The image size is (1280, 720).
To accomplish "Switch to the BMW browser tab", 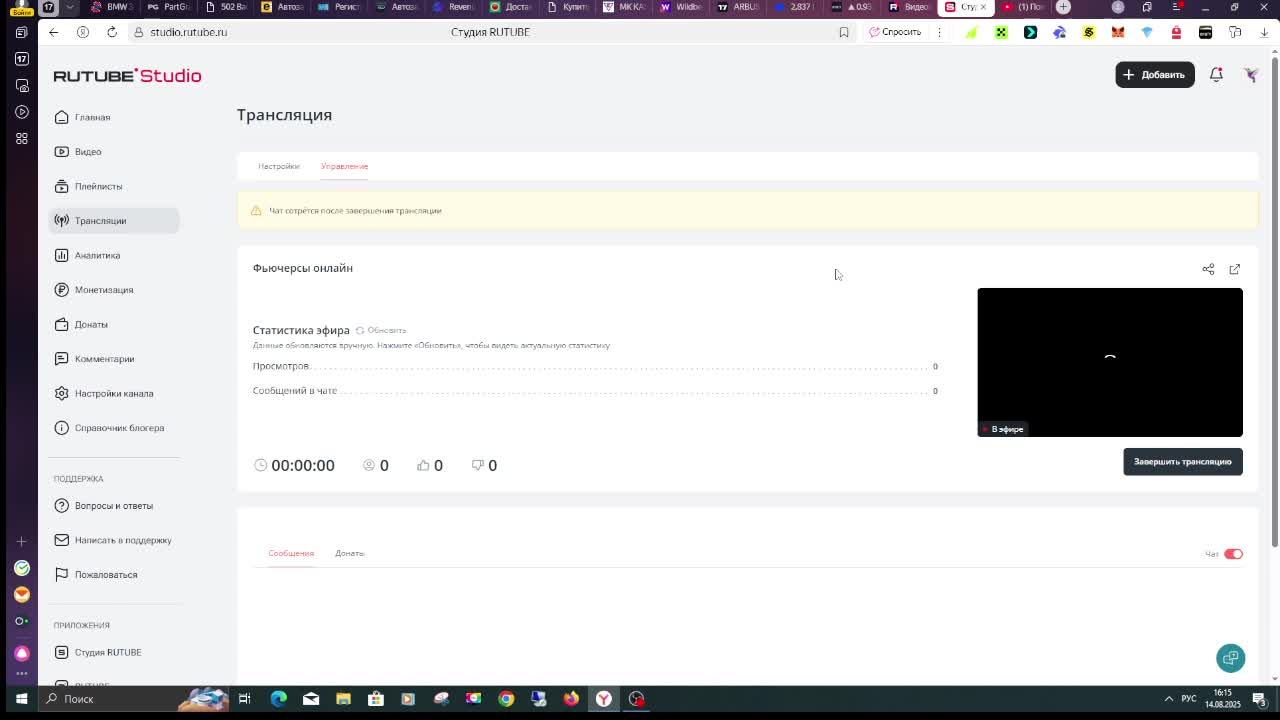I will click(x=112, y=7).
